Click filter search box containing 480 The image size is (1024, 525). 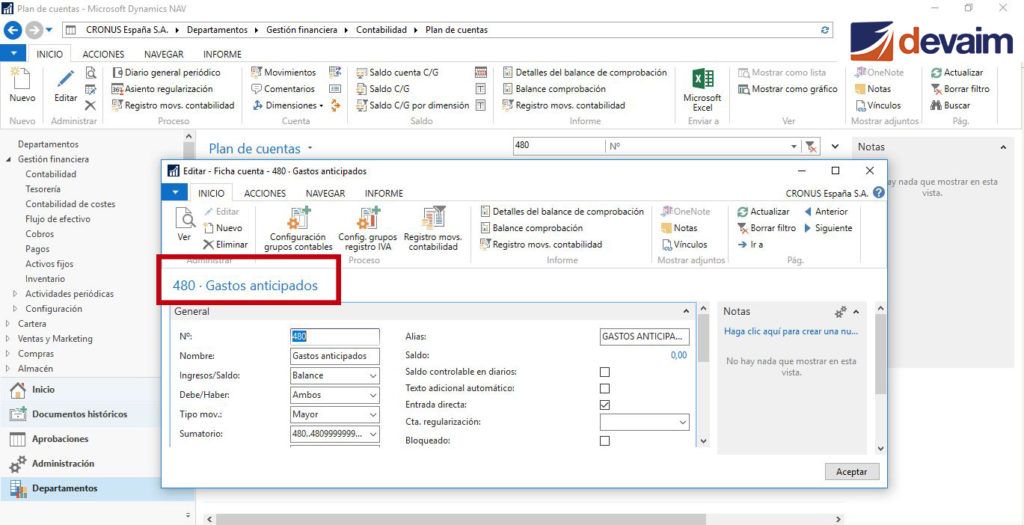pos(559,146)
